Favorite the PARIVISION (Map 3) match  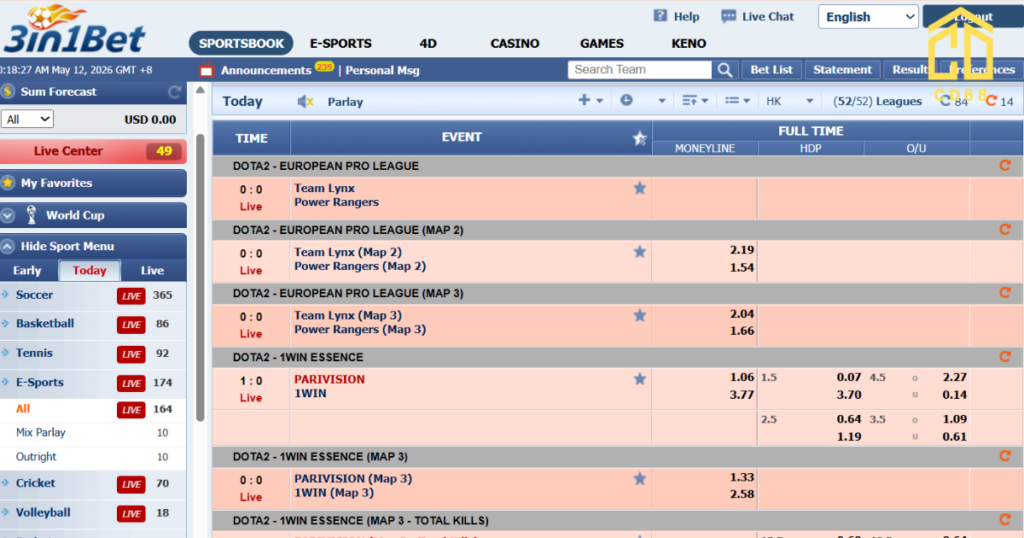point(639,479)
